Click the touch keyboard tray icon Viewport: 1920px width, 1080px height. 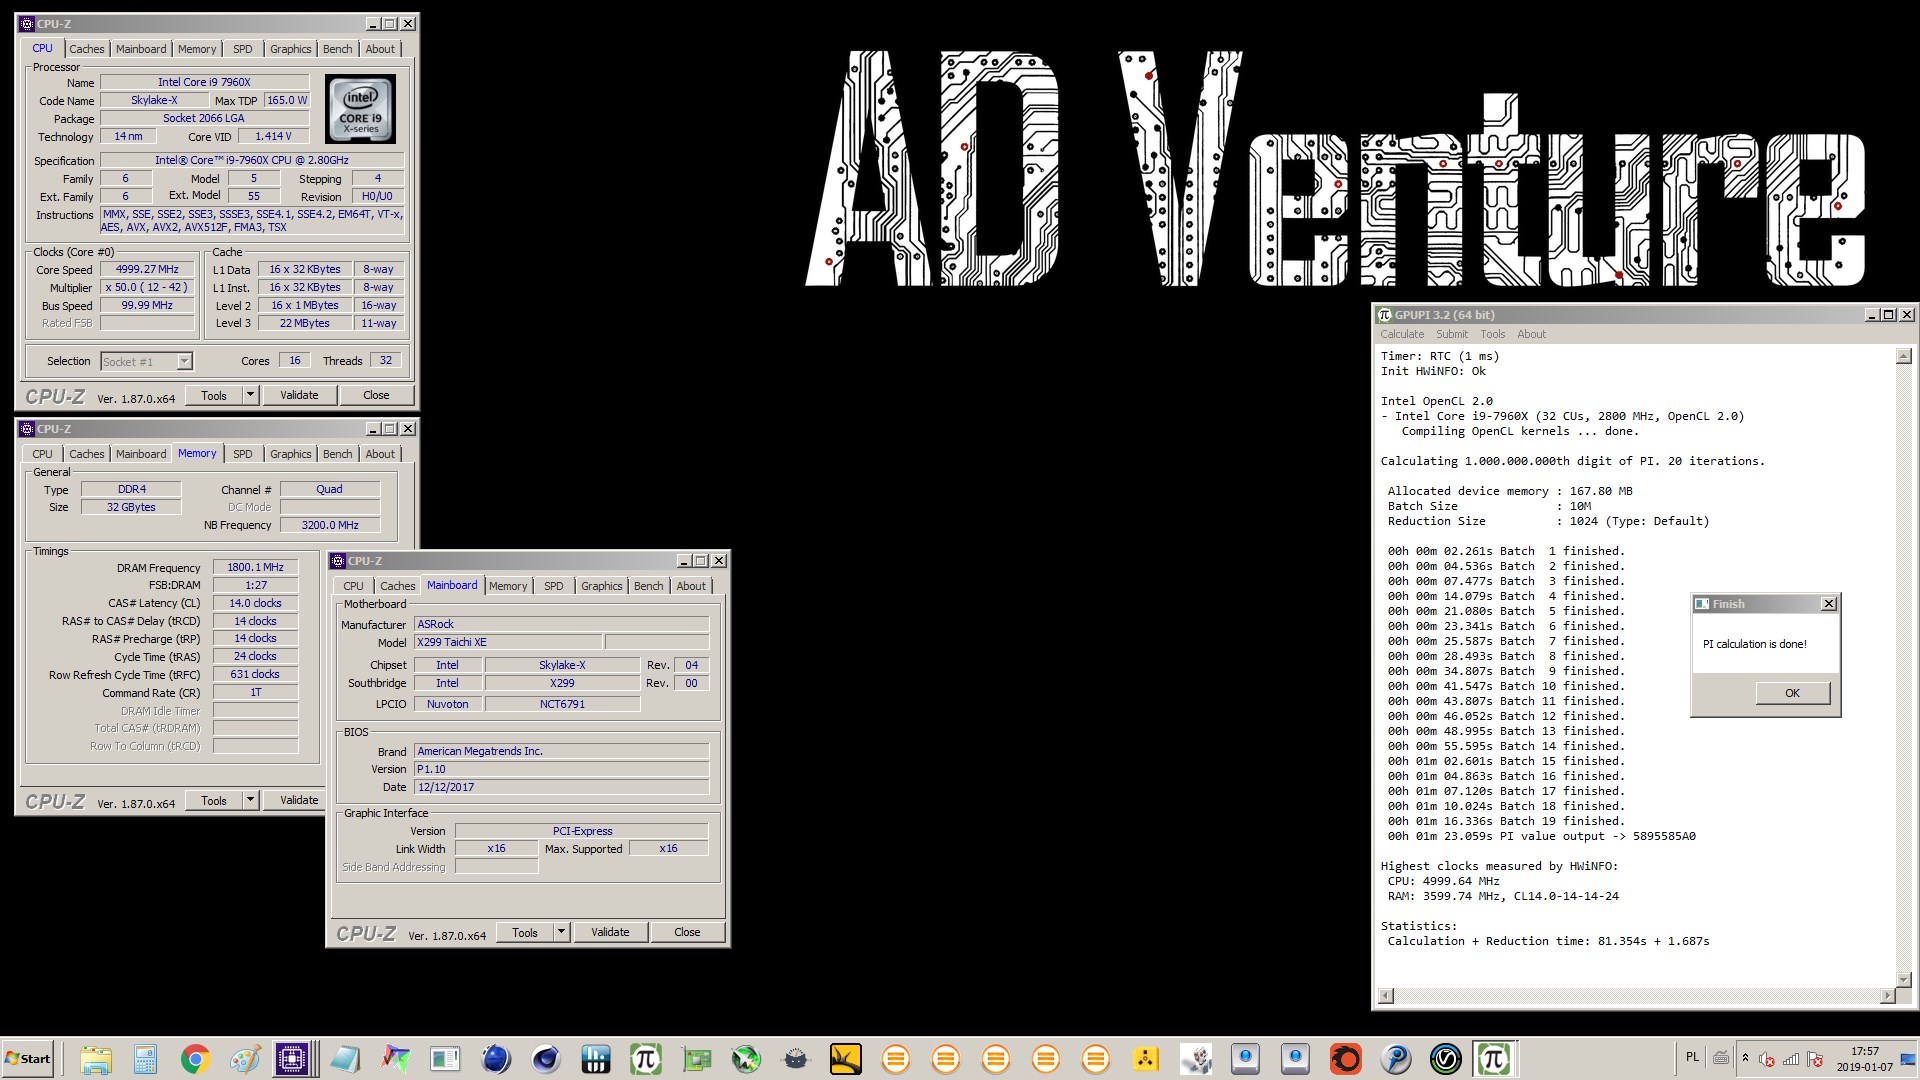pyautogui.click(x=1721, y=1058)
